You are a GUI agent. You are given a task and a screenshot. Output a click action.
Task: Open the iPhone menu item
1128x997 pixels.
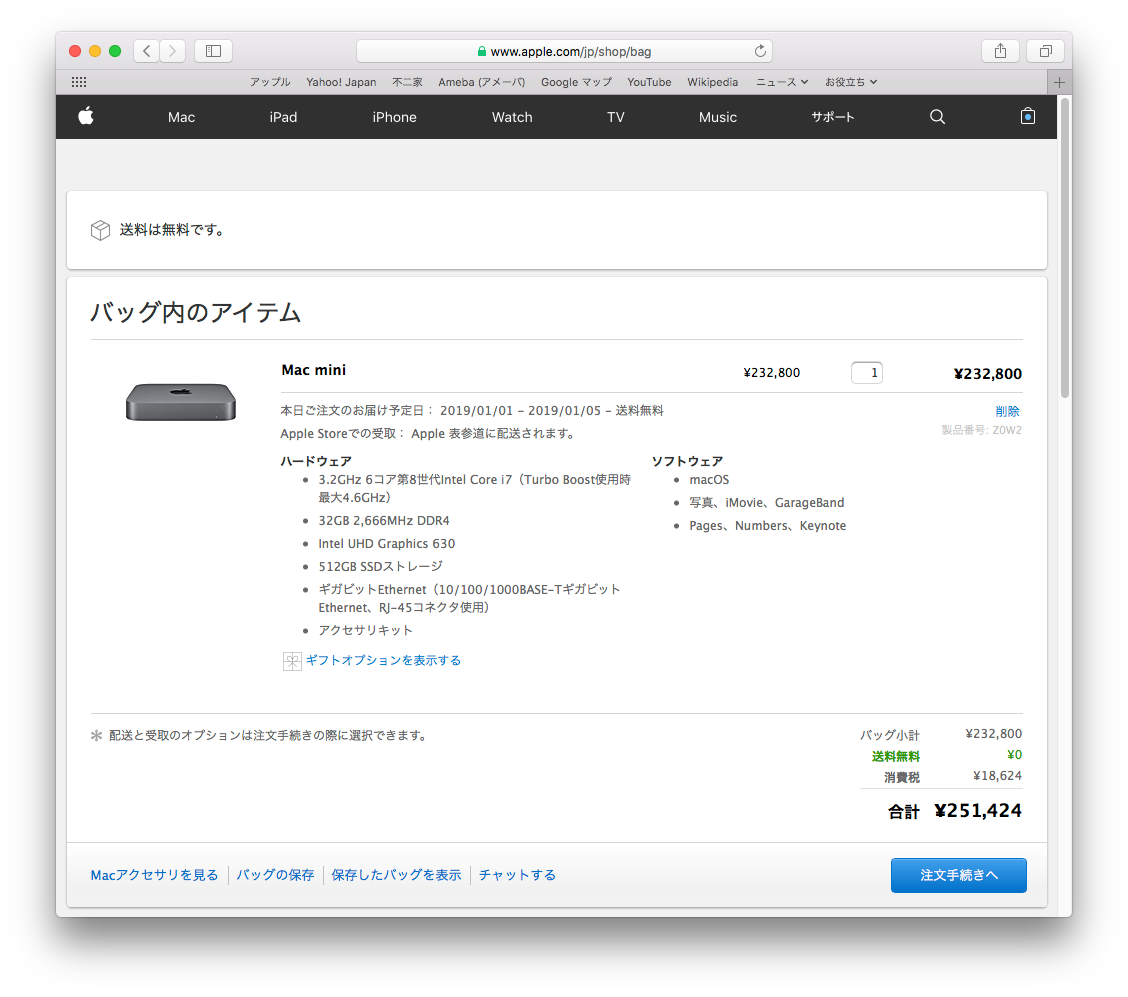coord(394,117)
